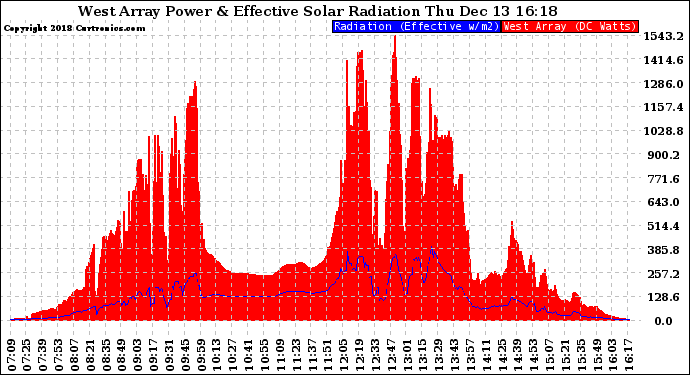The height and width of the screenshot is (375, 690).
Task: Click the 12:47 time label
Action: pos(390,355)
